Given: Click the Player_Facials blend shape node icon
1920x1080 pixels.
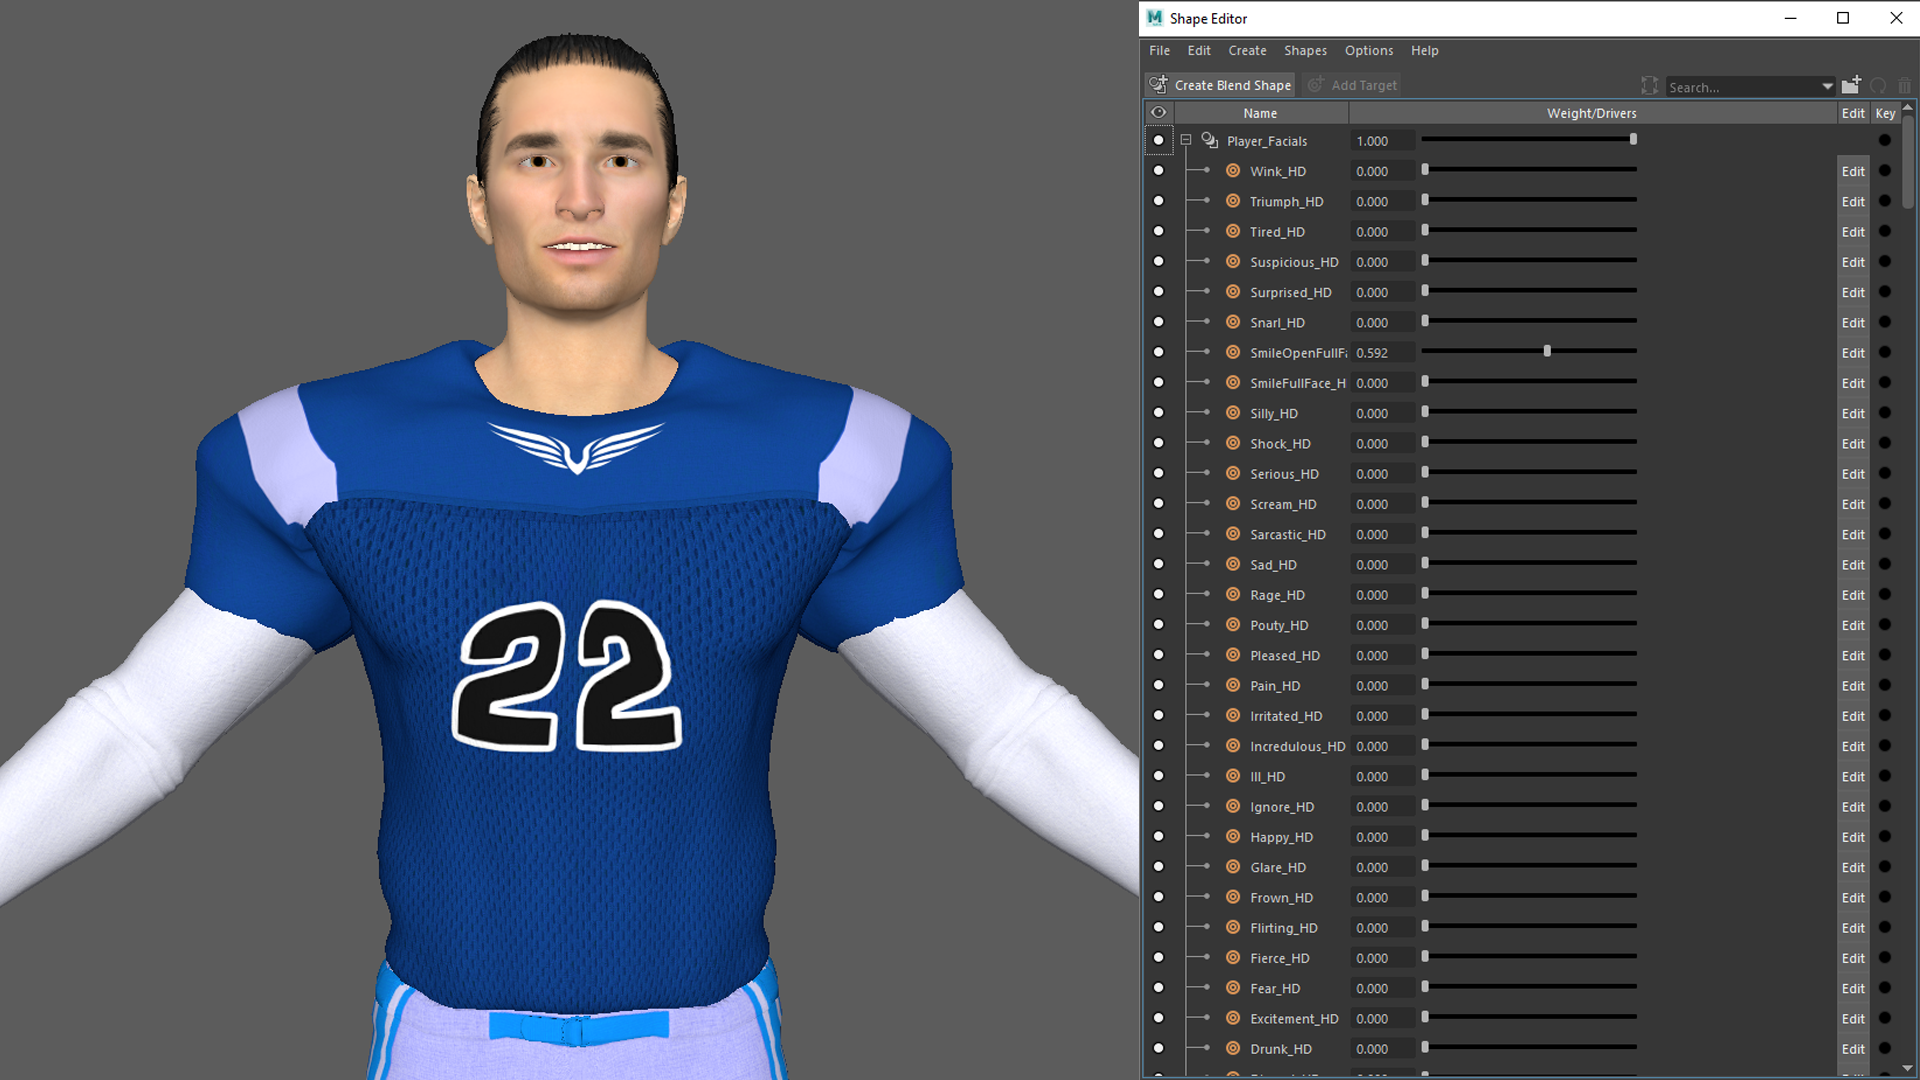Looking at the screenshot, I should tap(1209, 141).
